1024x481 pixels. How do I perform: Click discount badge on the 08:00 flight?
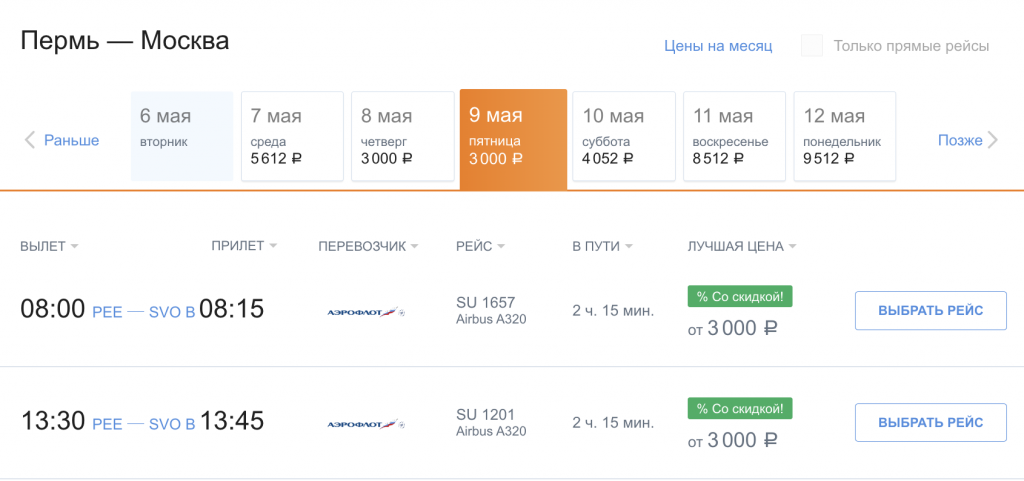[740, 296]
